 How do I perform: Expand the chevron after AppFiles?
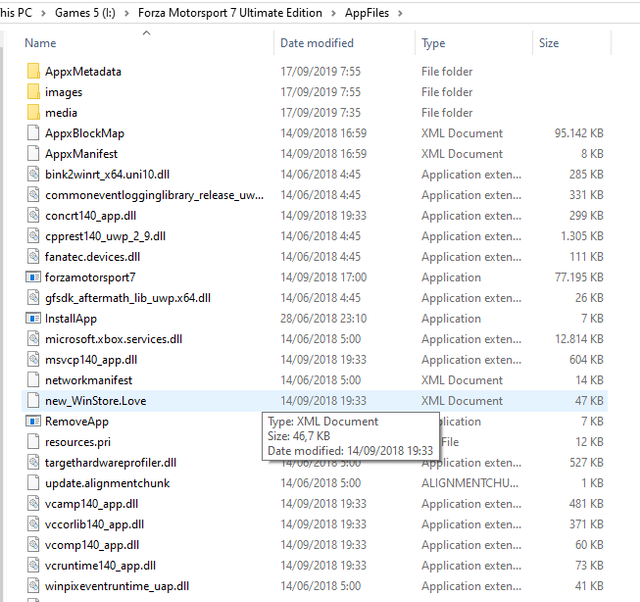pos(400,13)
